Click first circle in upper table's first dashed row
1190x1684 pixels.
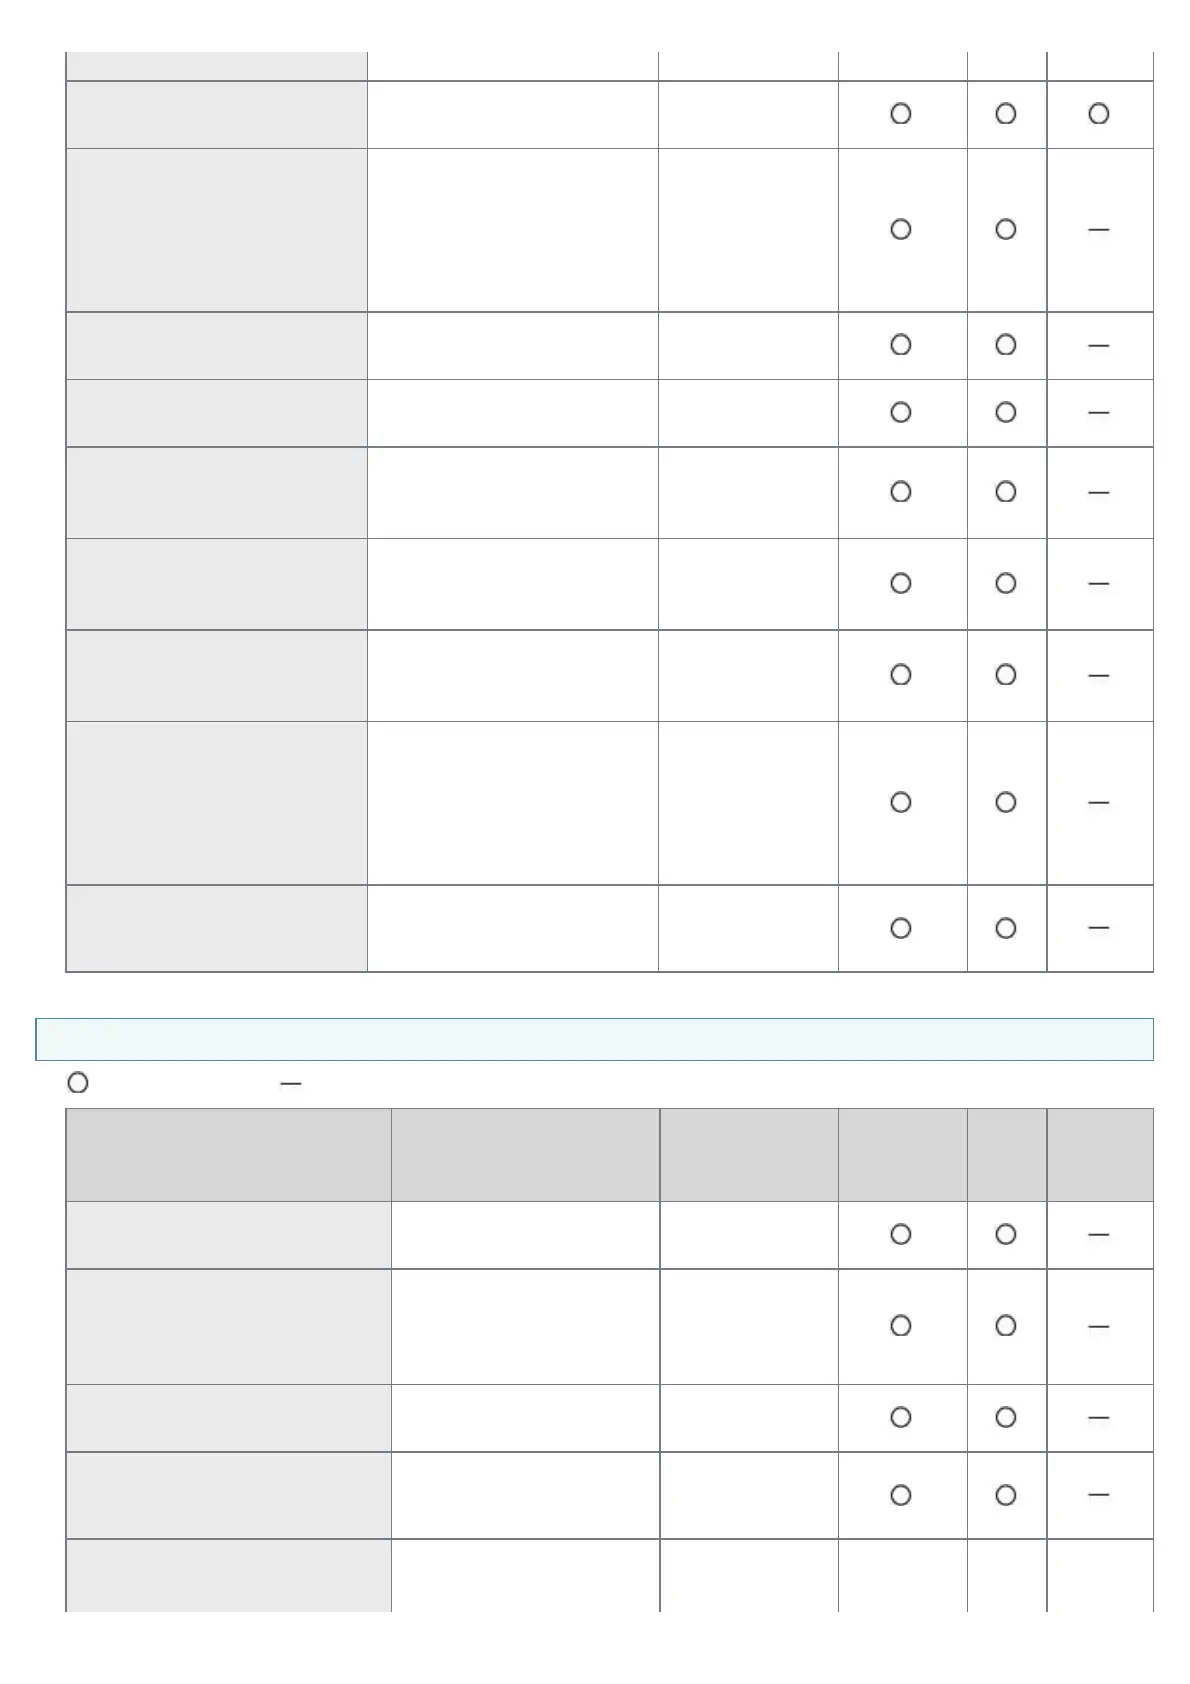coord(900,229)
